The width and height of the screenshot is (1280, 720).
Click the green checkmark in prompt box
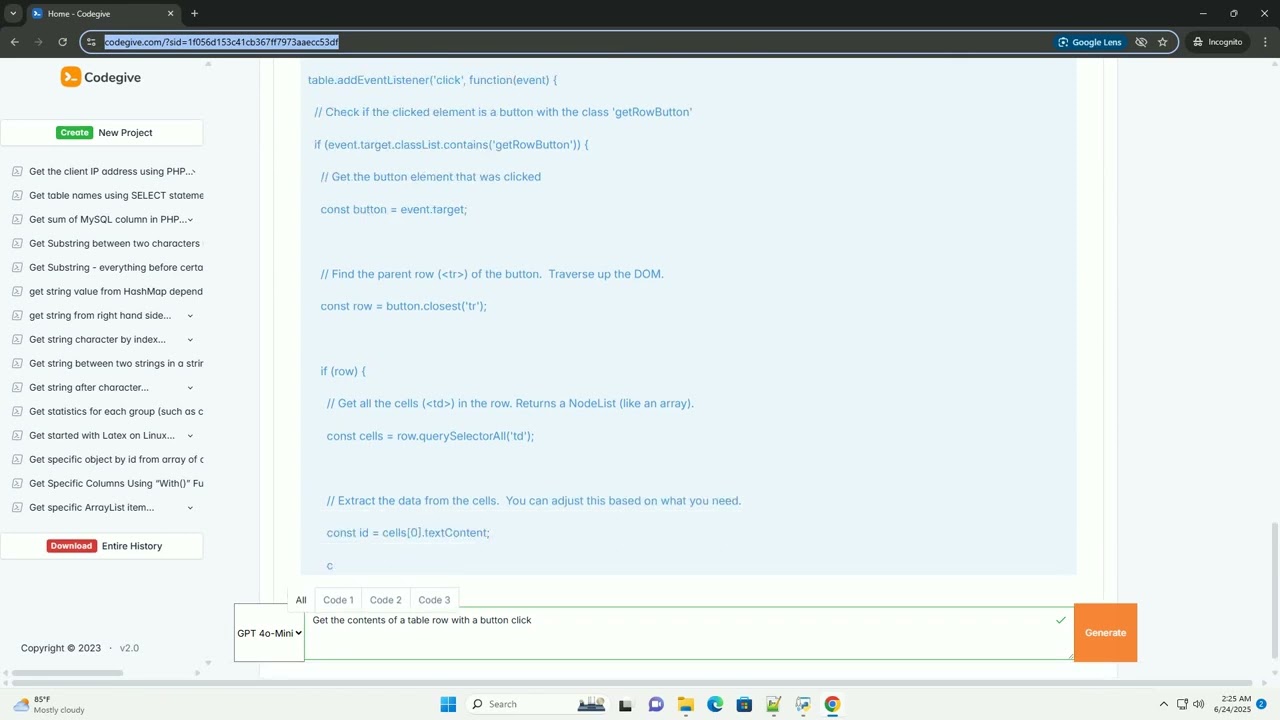point(1060,620)
